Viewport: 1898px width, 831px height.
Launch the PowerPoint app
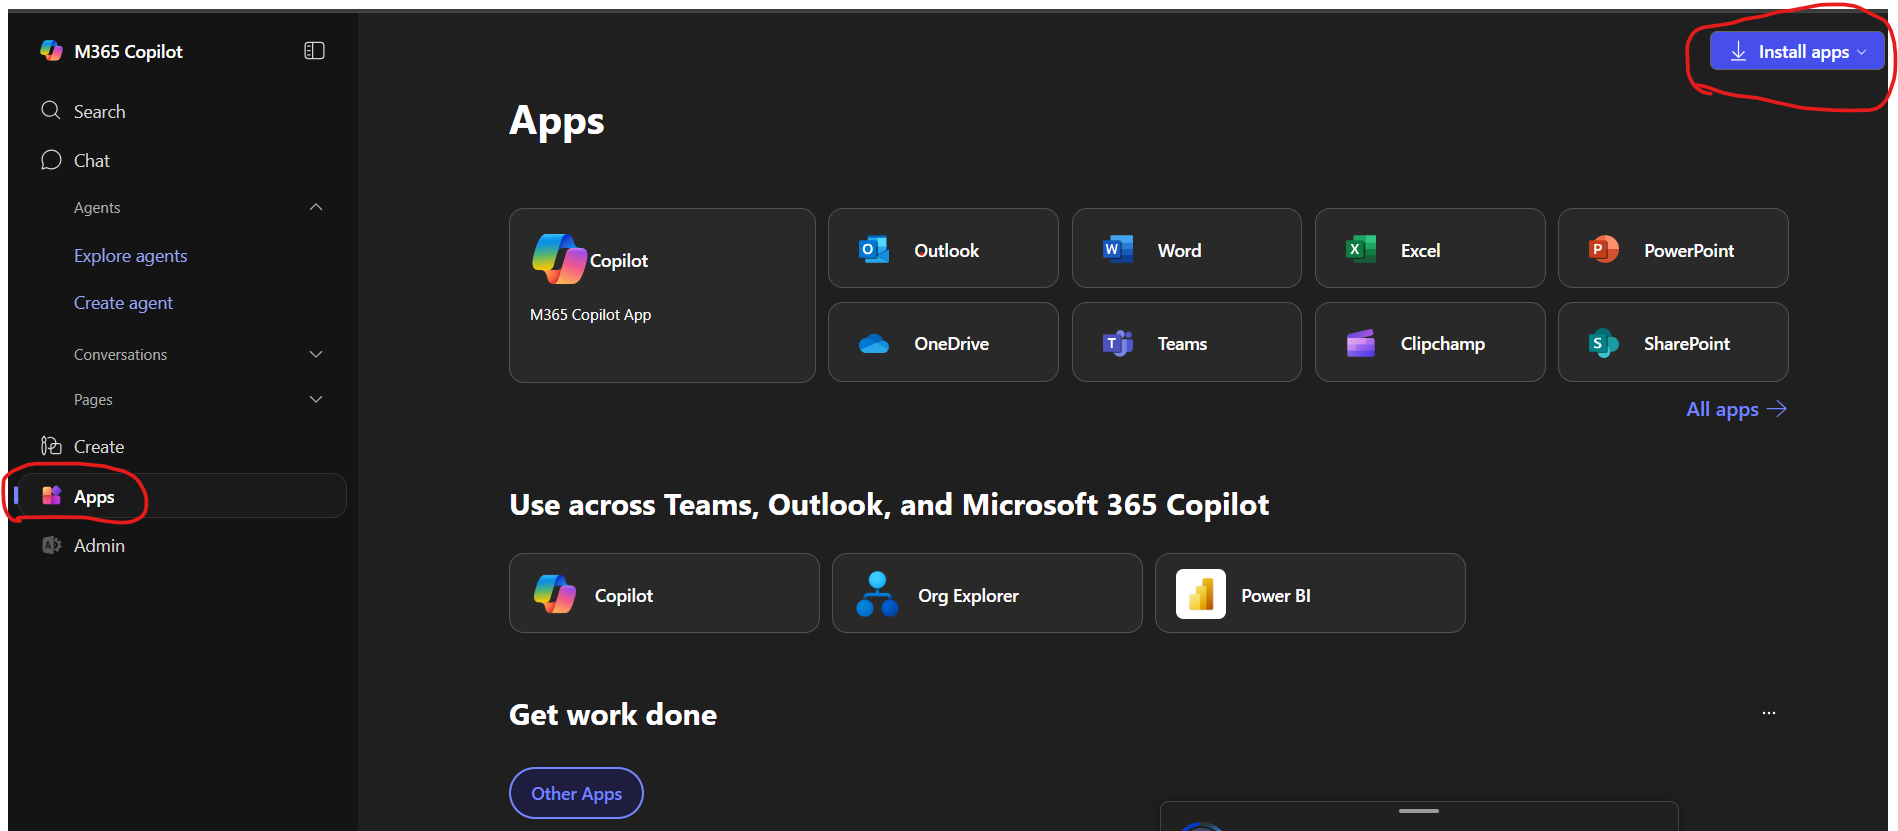(1672, 249)
